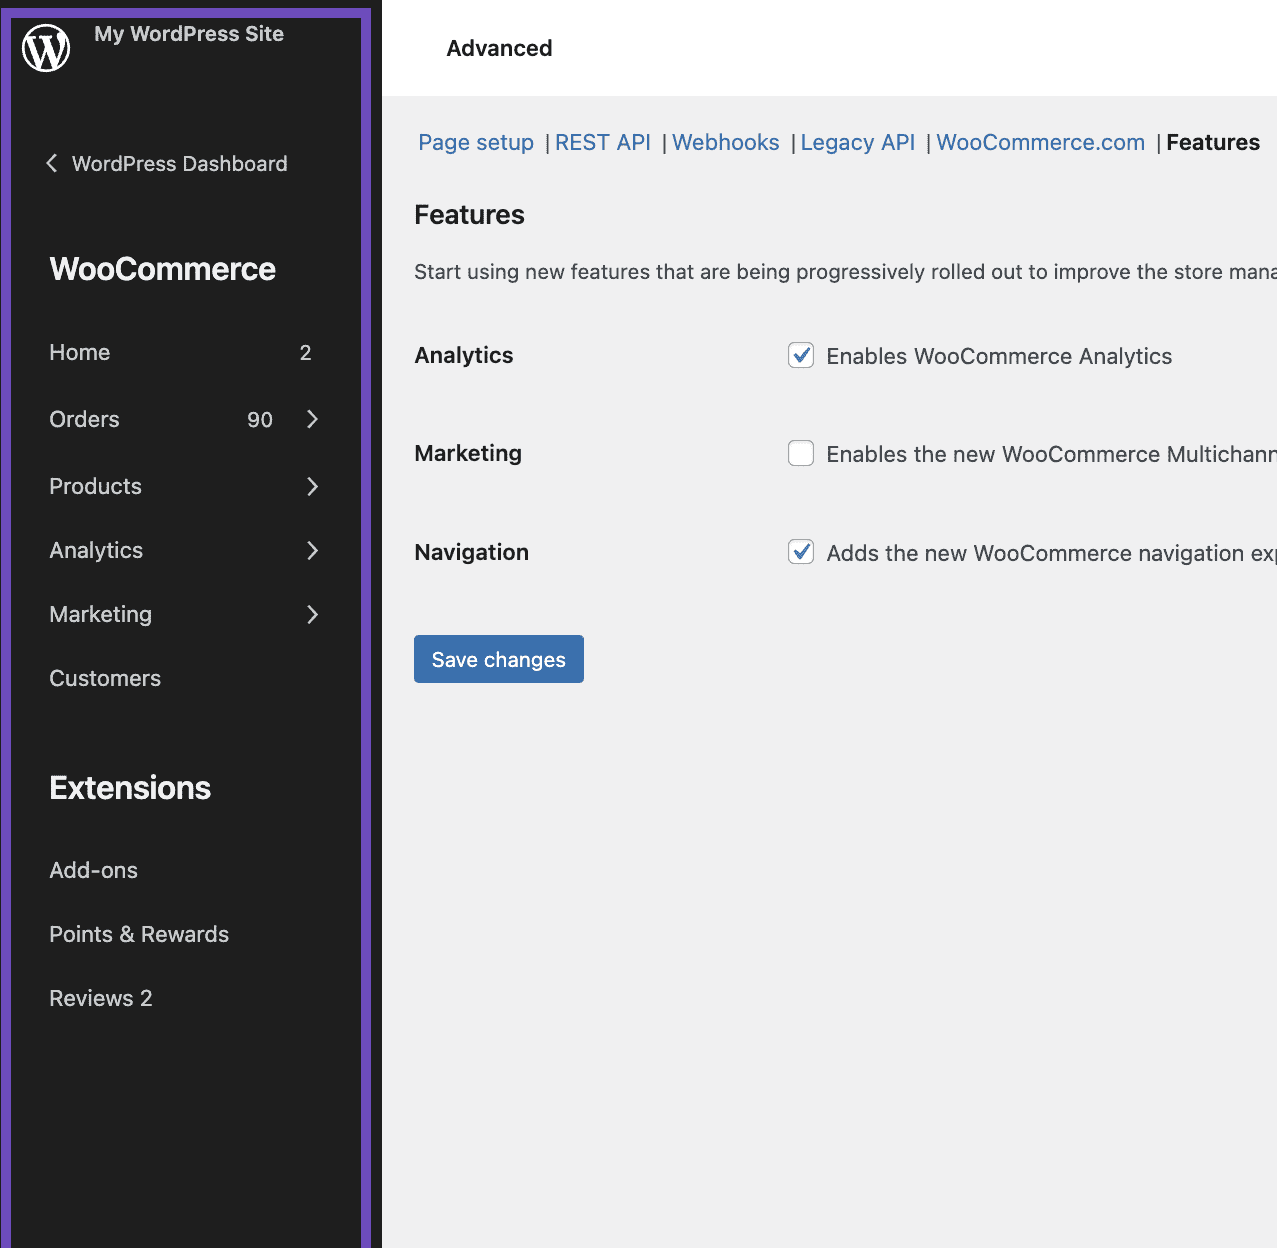Click the back arrow beside WordPress Dashboard

point(51,163)
